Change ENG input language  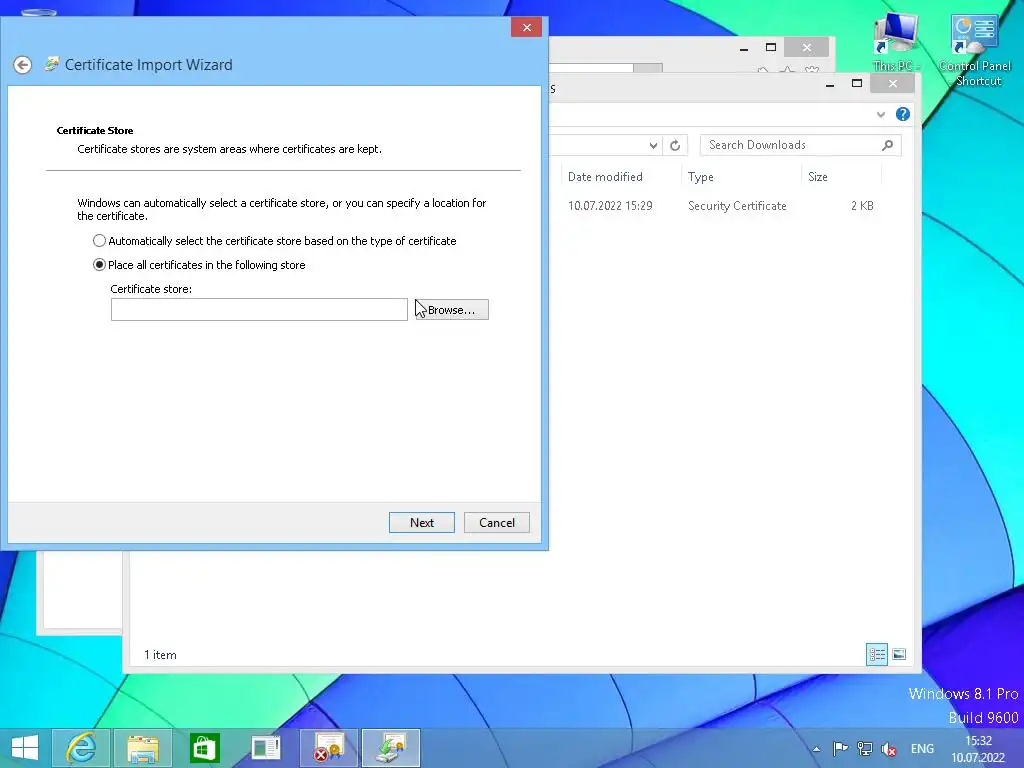point(922,748)
